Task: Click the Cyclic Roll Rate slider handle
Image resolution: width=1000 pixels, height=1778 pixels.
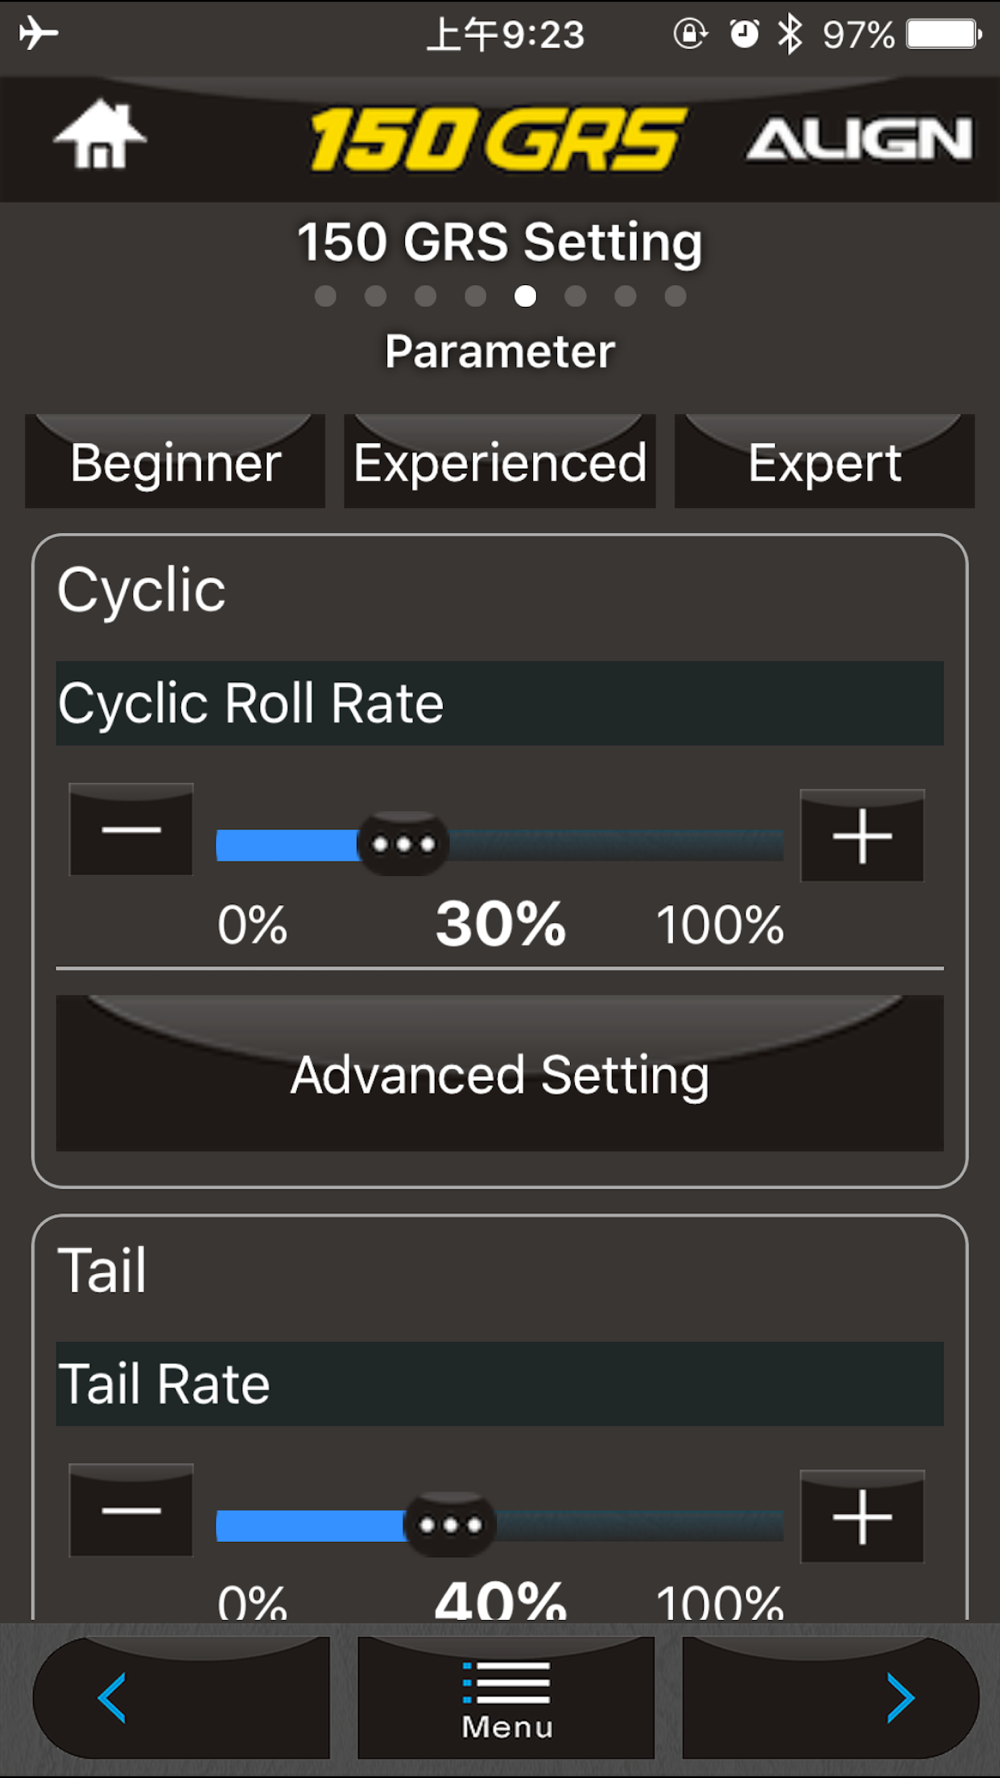Action: [x=403, y=844]
